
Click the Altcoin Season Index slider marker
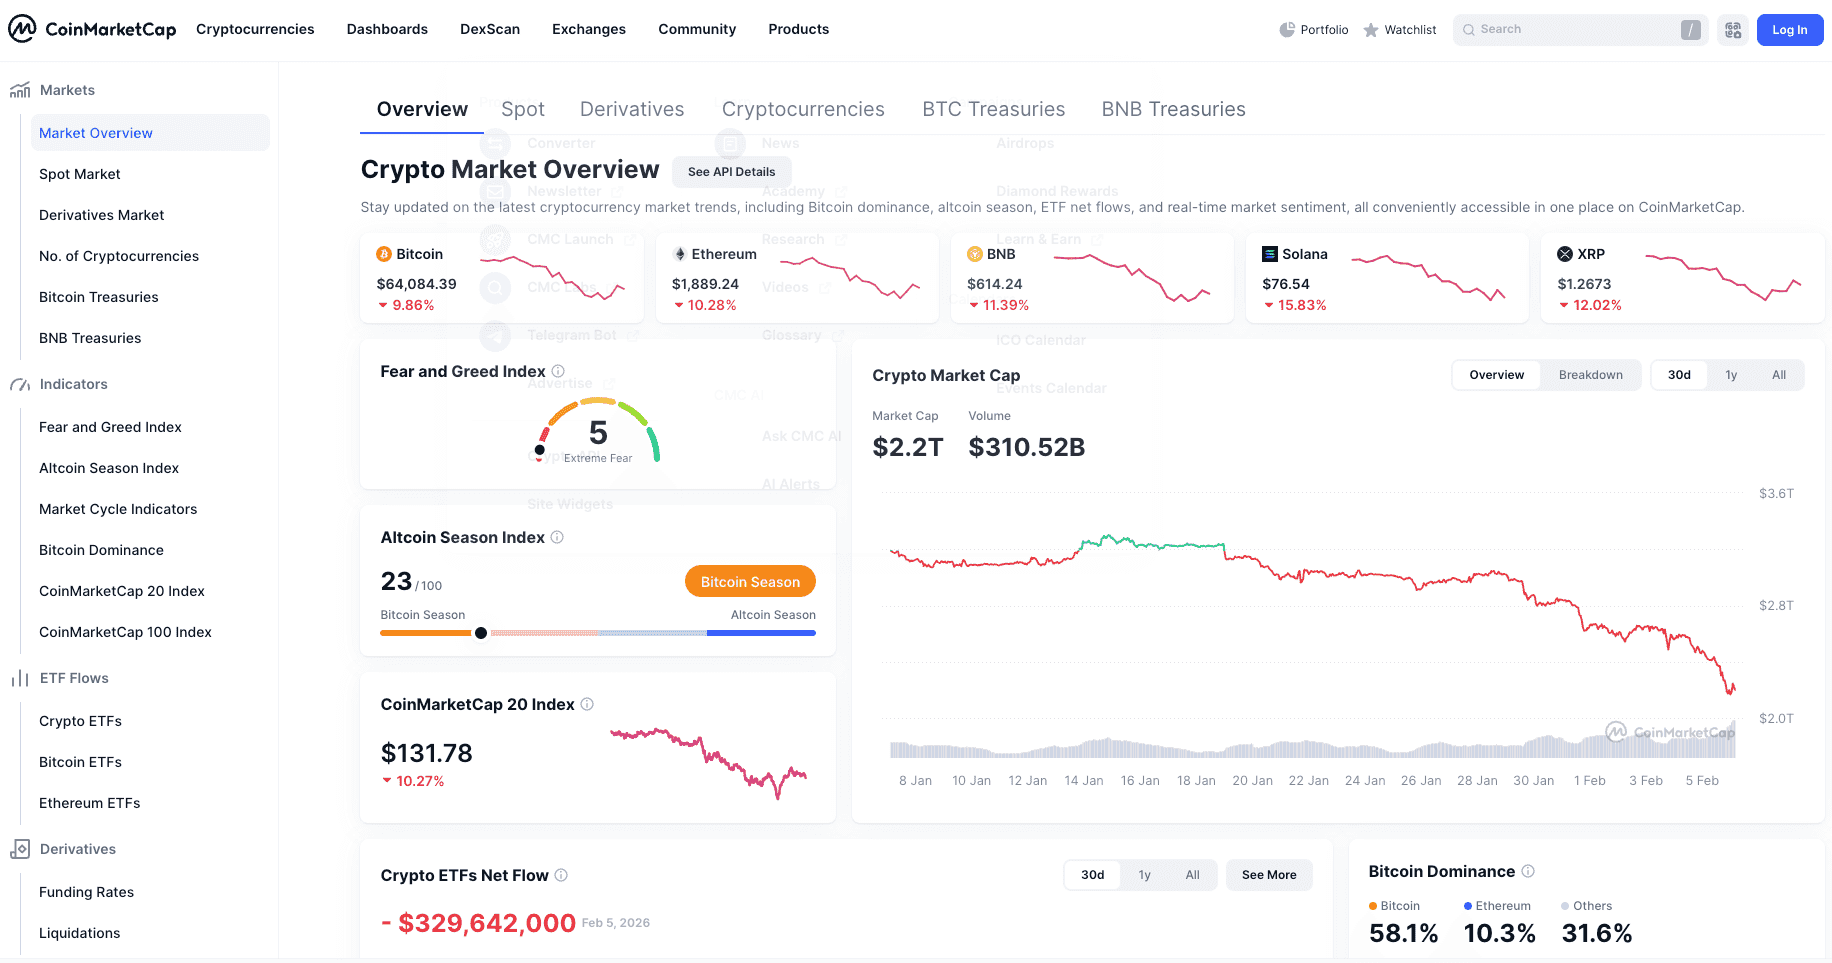point(481,633)
